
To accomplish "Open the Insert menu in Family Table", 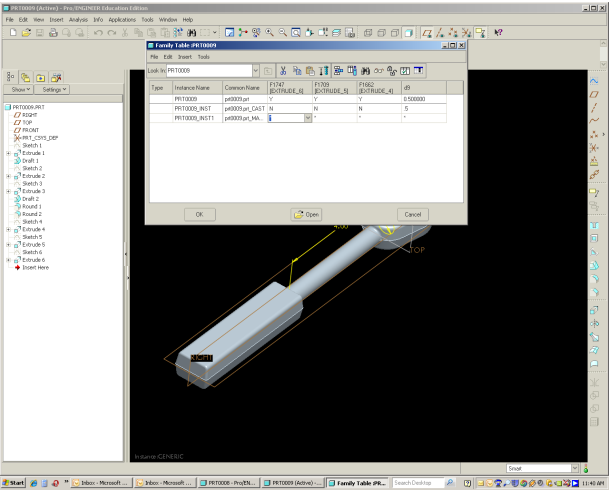I will pos(184,57).
